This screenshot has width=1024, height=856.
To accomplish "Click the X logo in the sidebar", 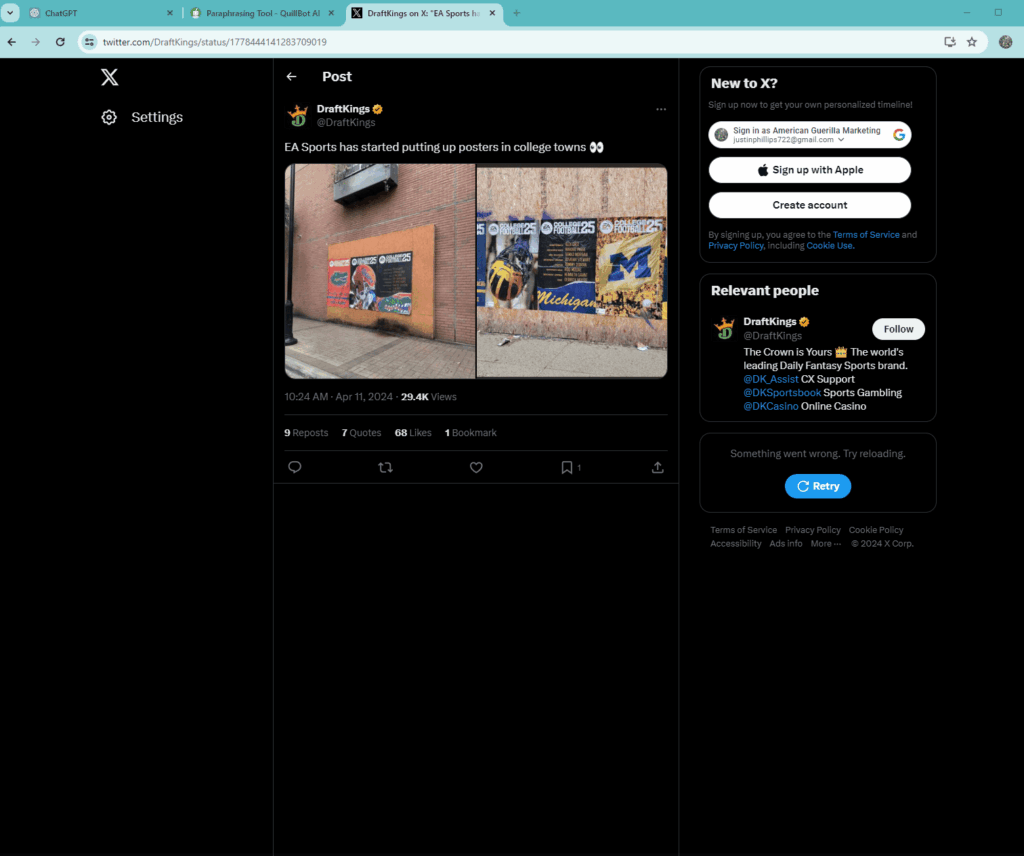I will [x=110, y=78].
